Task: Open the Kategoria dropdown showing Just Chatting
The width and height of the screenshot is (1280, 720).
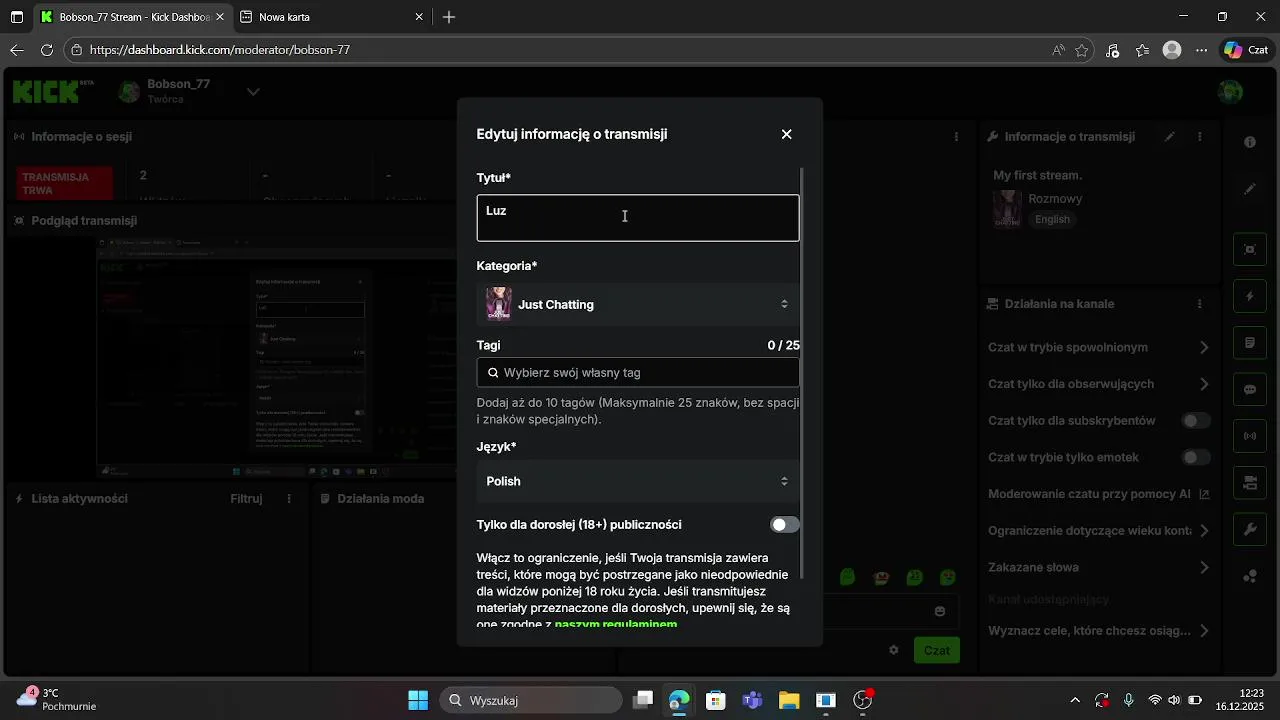Action: [x=638, y=304]
